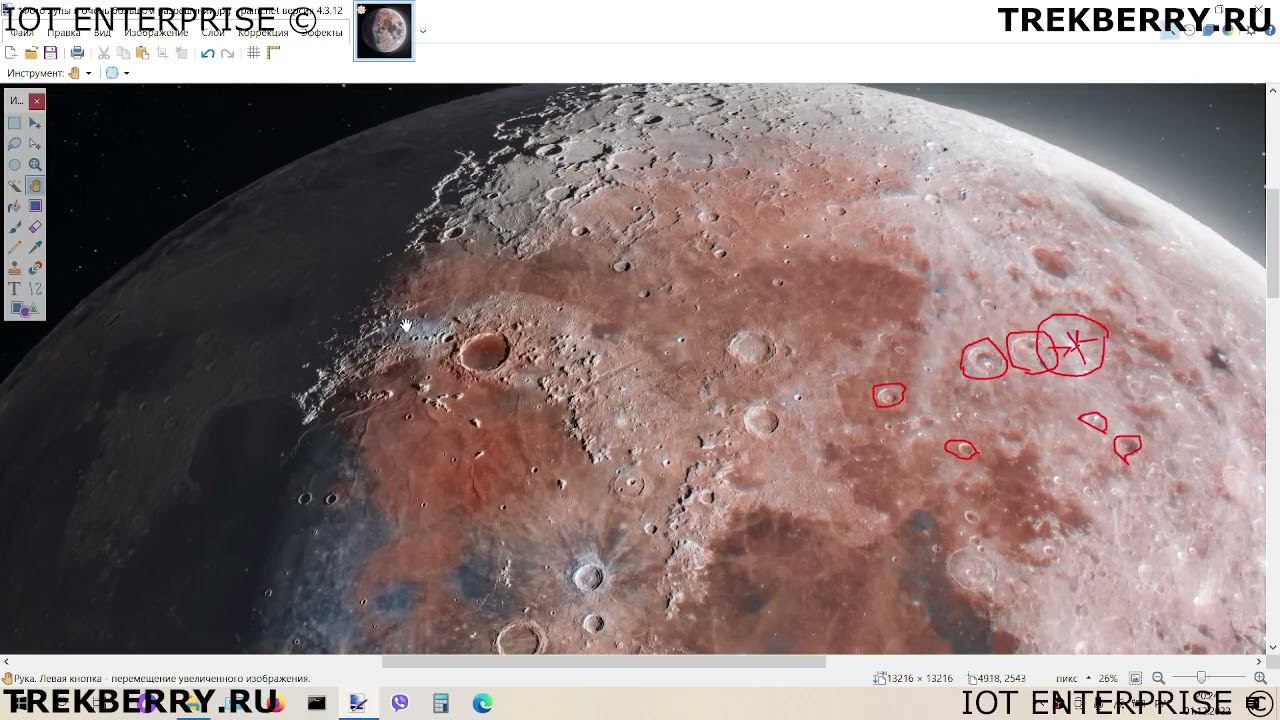Image resolution: width=1280 pixels, height=720 pixels.
Task: Choose the Magic Wand tool
Action: pos(14,185)
